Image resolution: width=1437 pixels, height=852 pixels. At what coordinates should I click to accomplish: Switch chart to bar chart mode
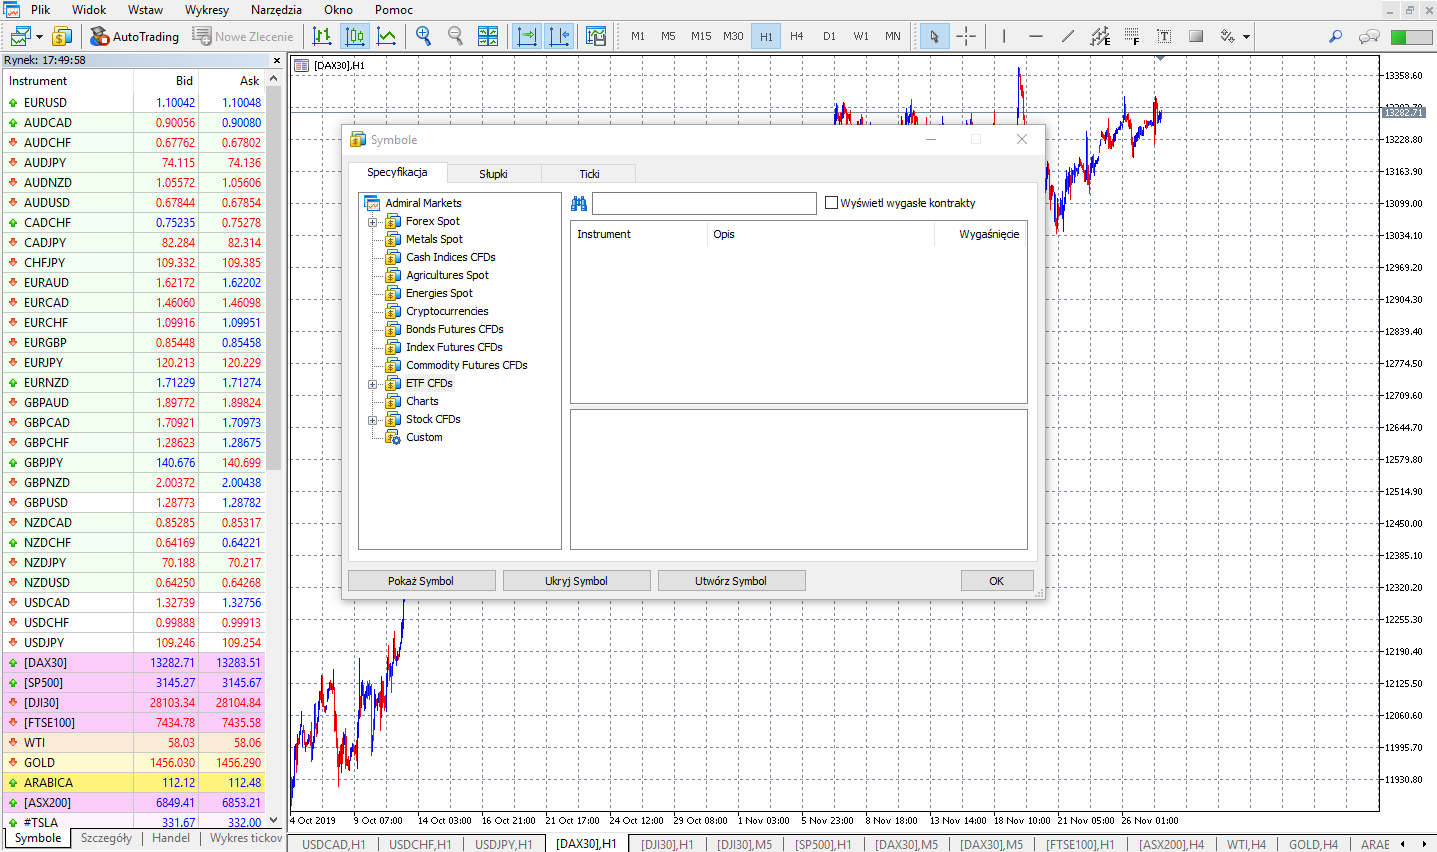(x=322, y=36)
